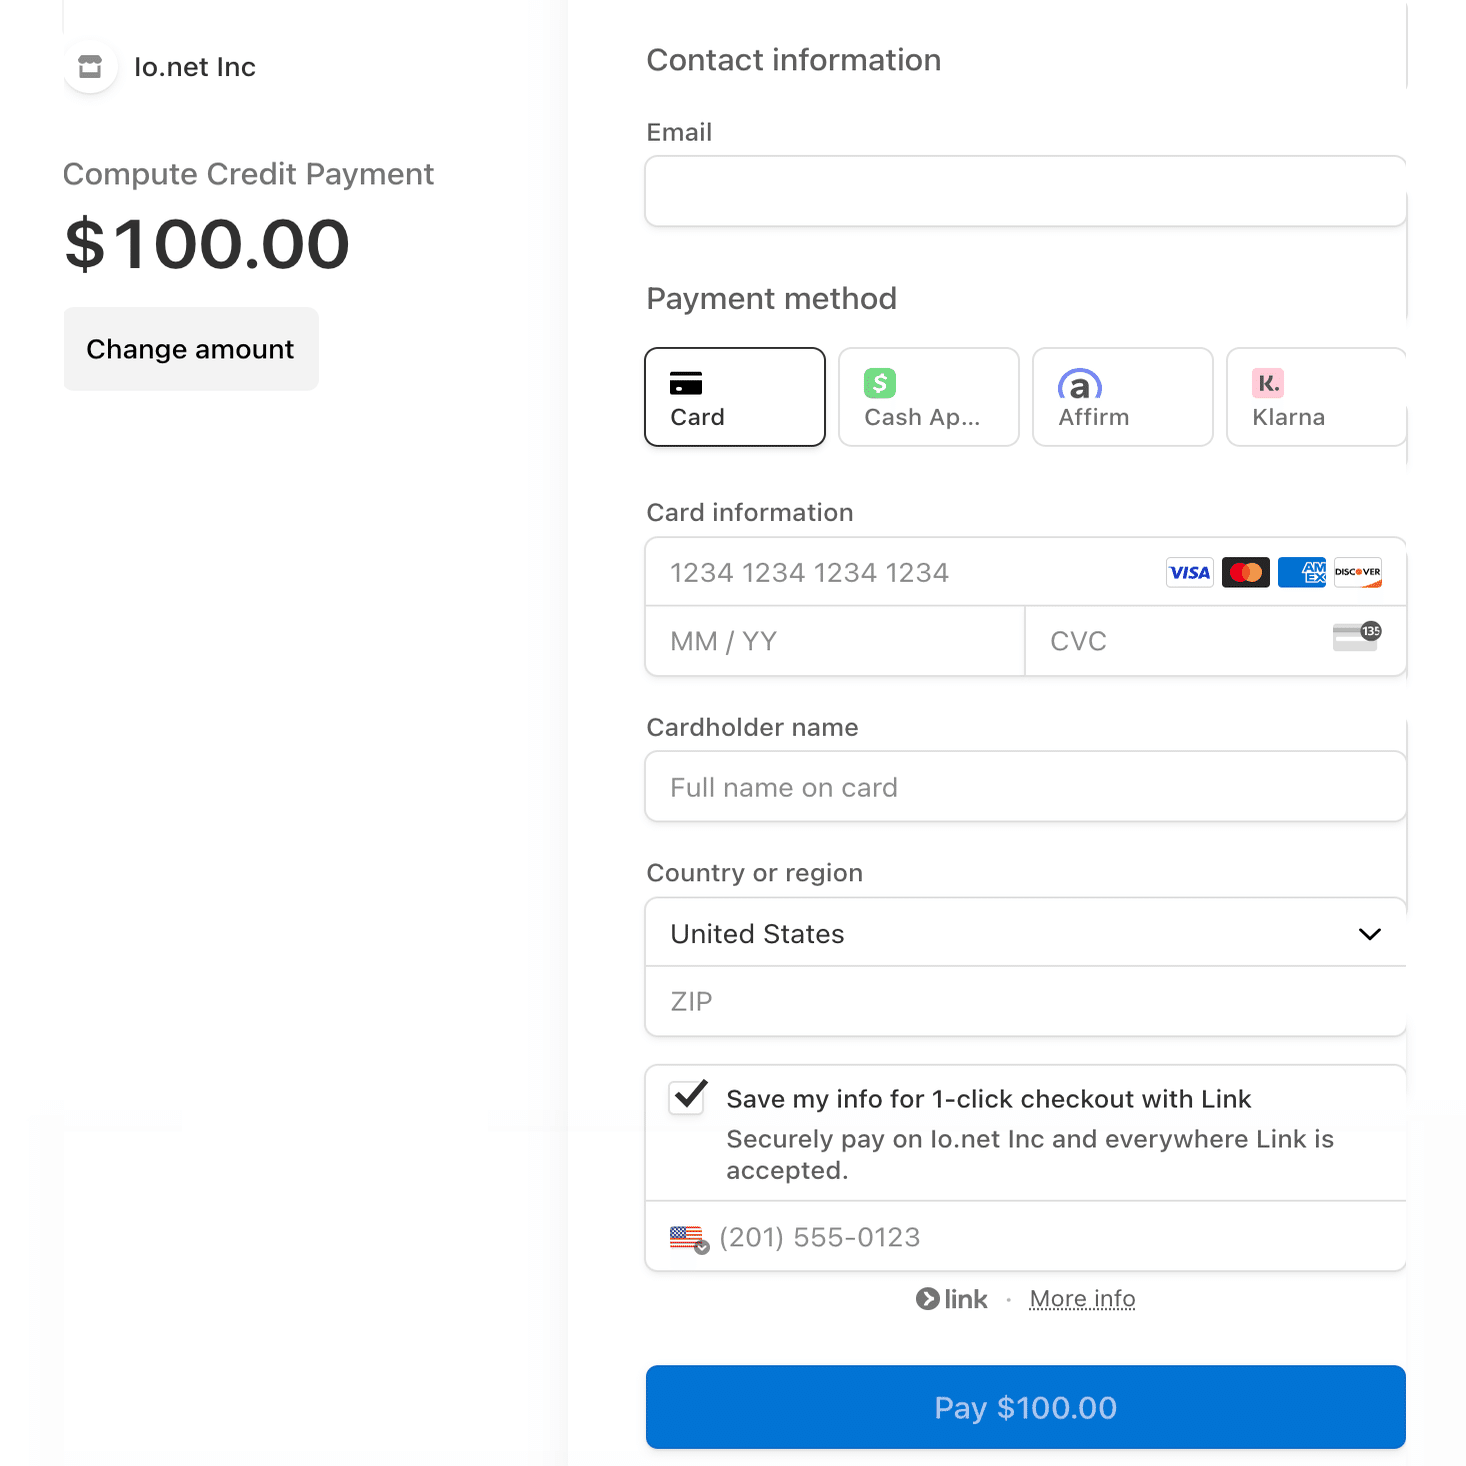Click the CVC card hint icon

tap(1356, 636)
